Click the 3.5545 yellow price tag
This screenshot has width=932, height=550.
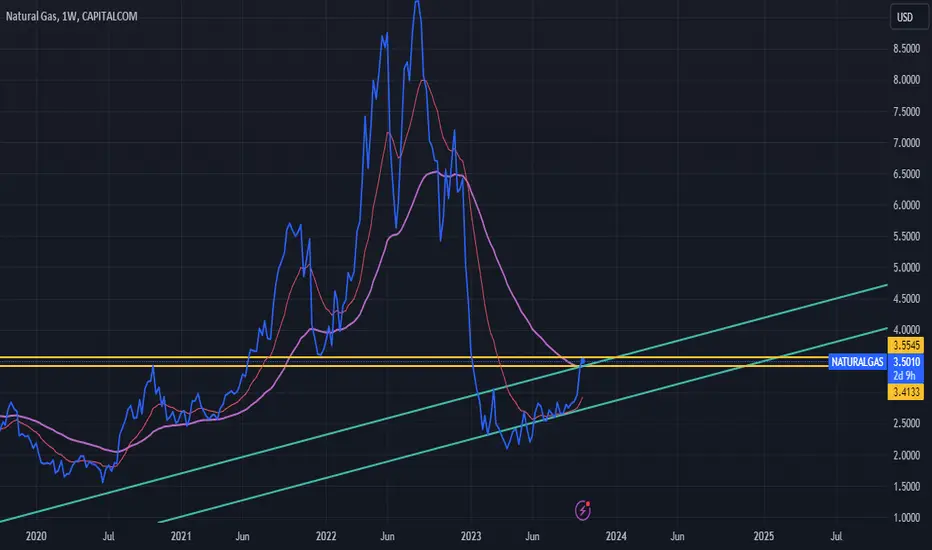tap(906, 345)
